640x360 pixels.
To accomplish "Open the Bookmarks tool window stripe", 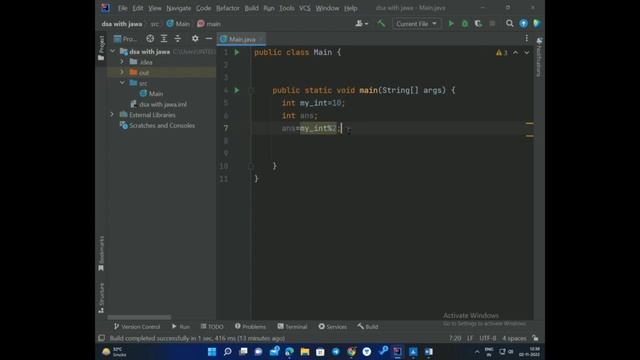I will (x=101, y=253).
